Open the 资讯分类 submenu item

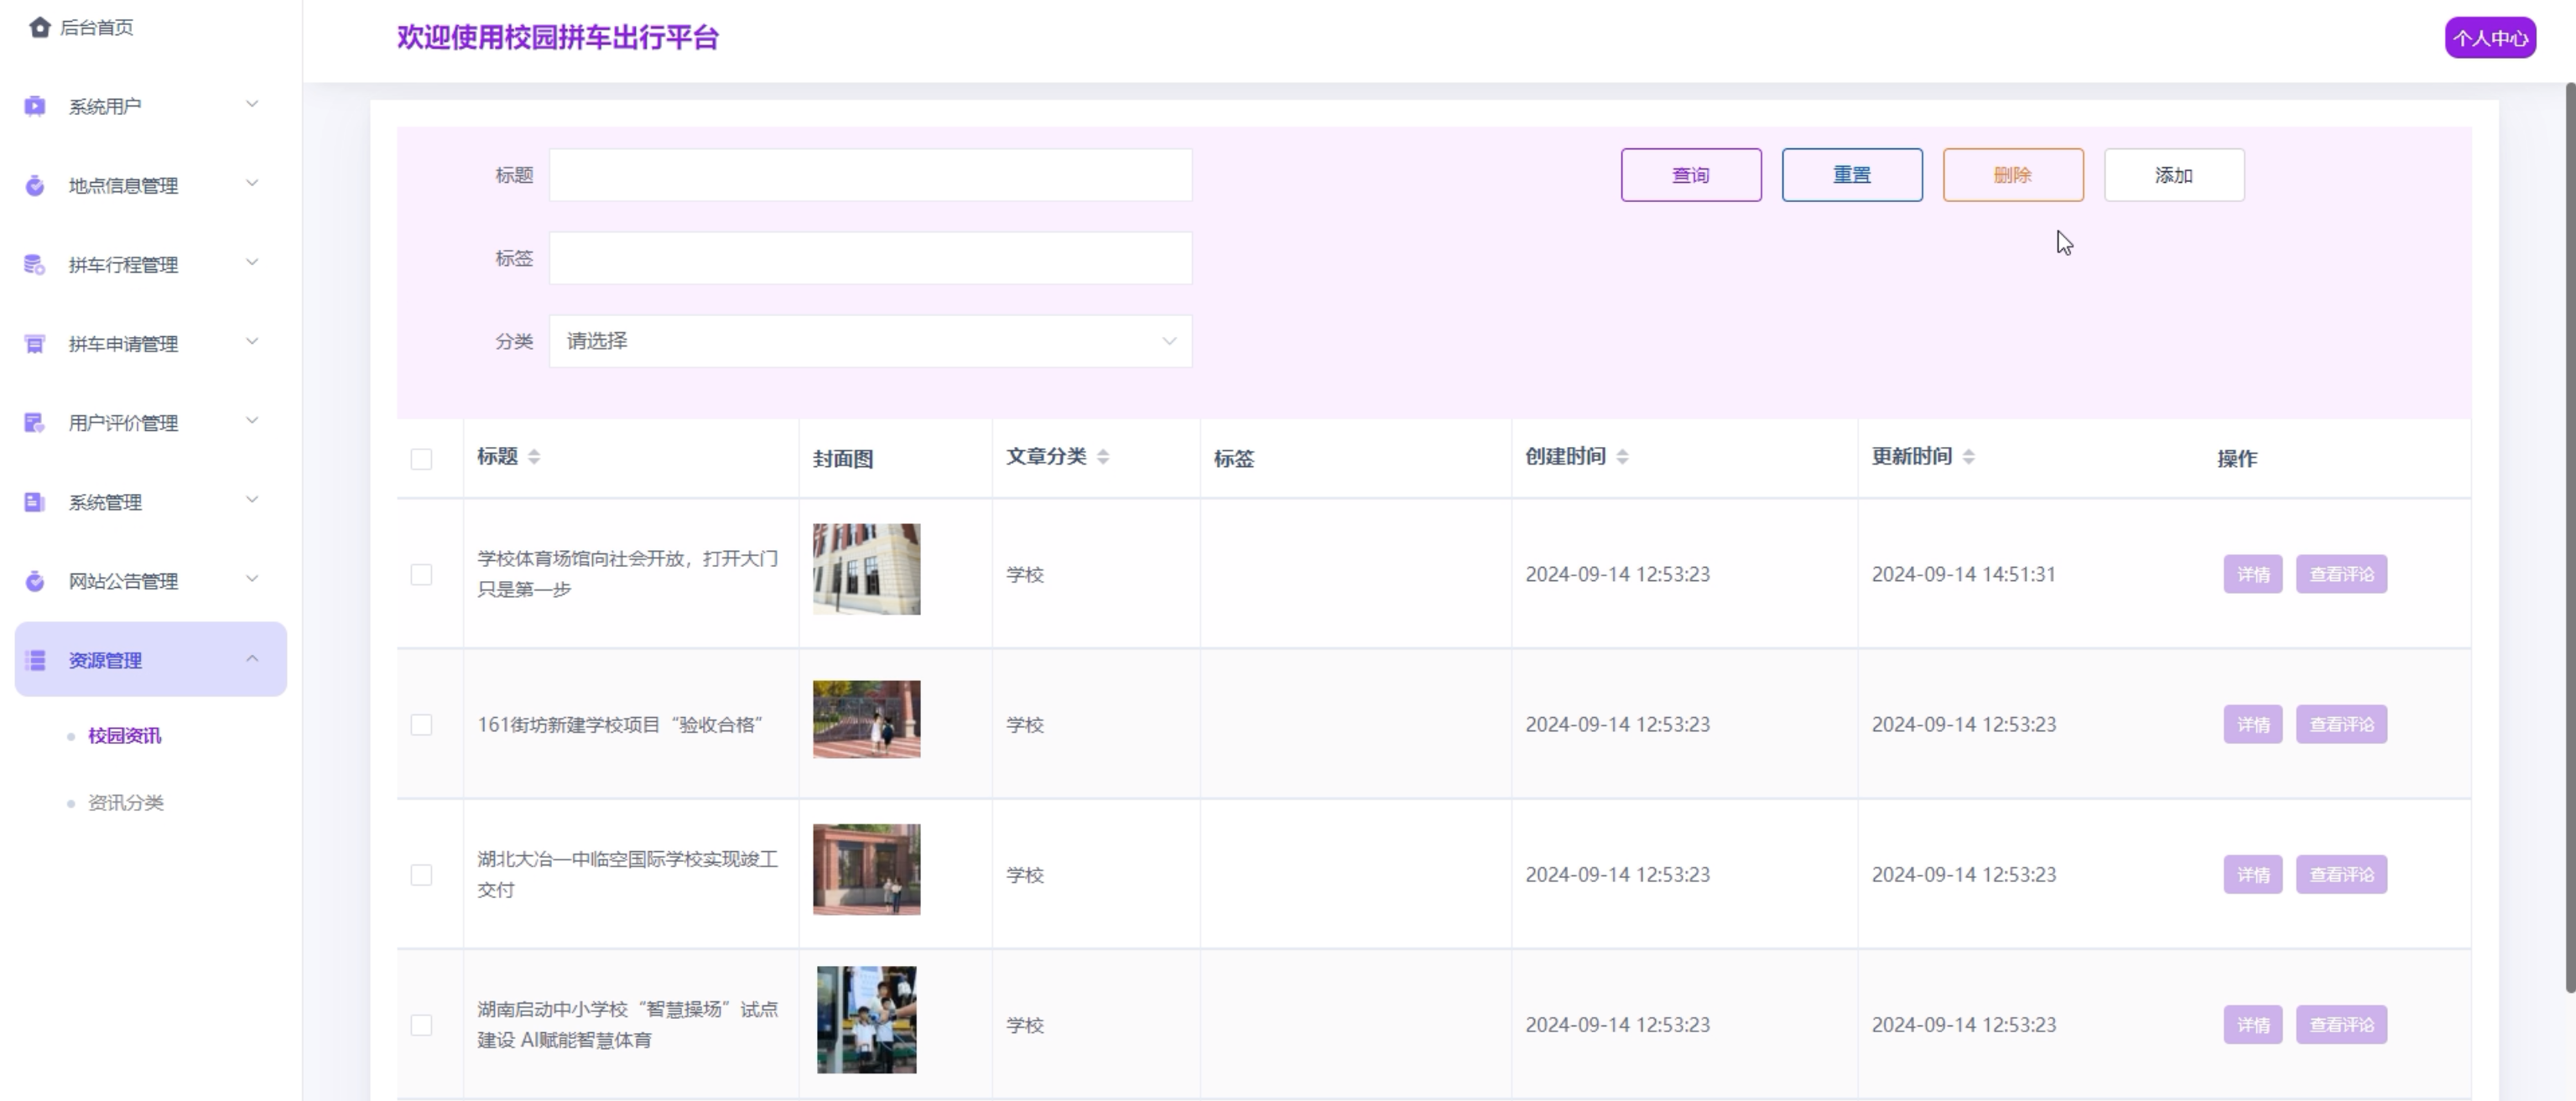[126, 802]
